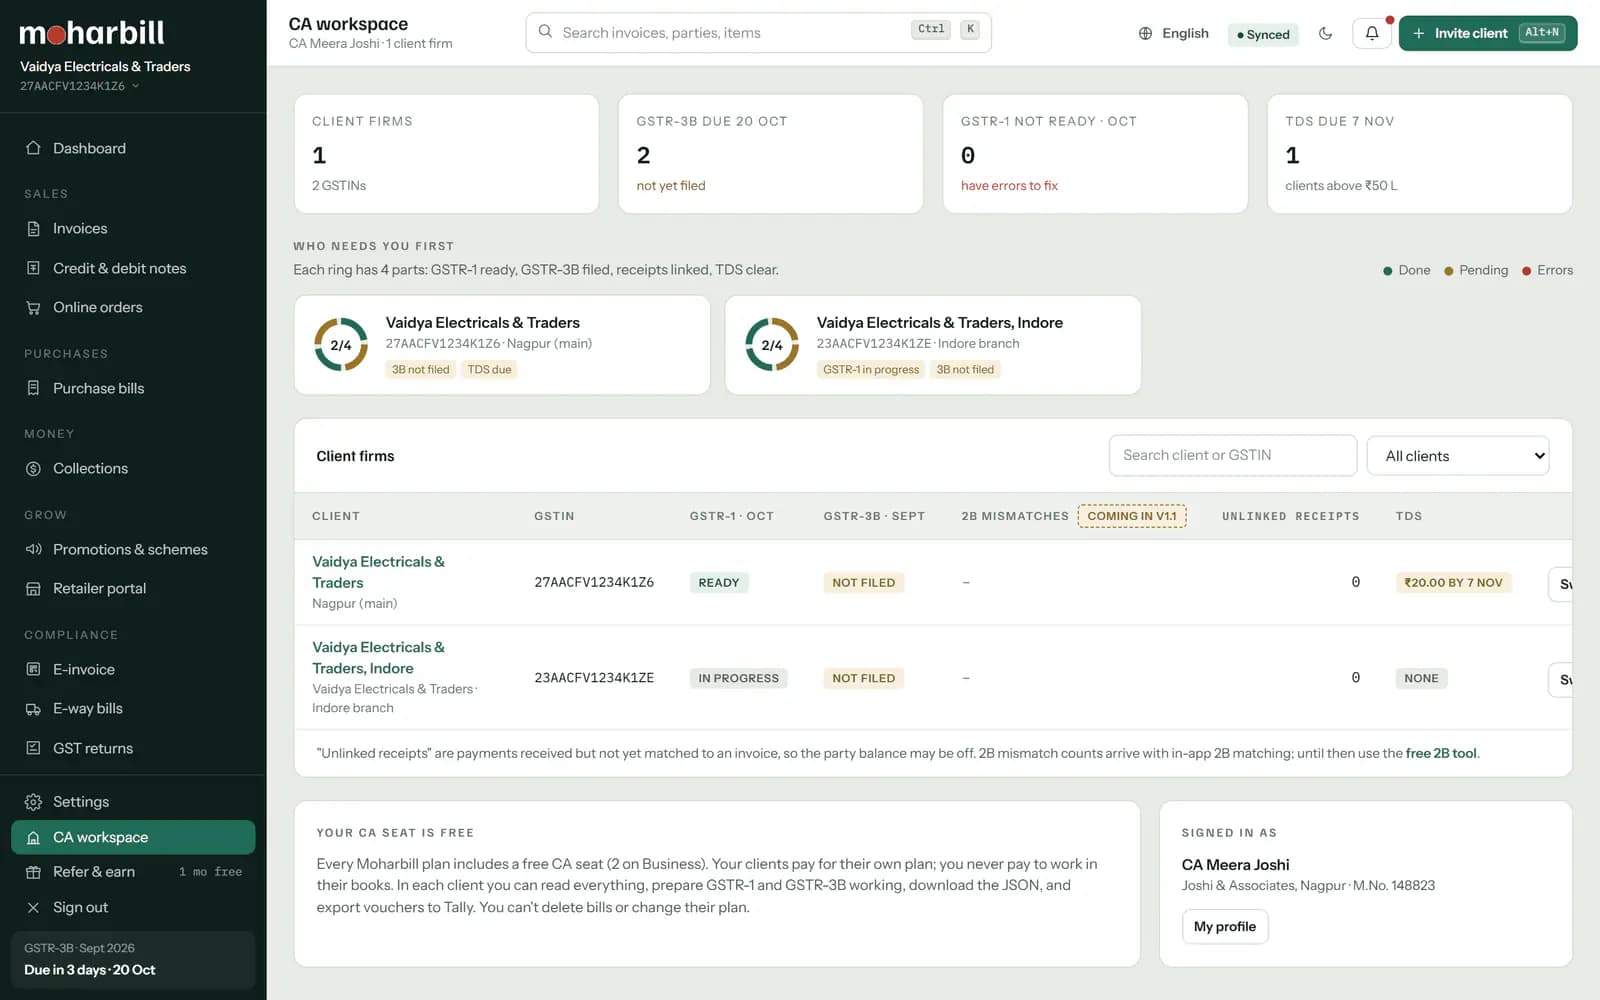Click the E-way bills truck icon
This screenshot has height=1000, width=1600.
(x=33, y=709)
